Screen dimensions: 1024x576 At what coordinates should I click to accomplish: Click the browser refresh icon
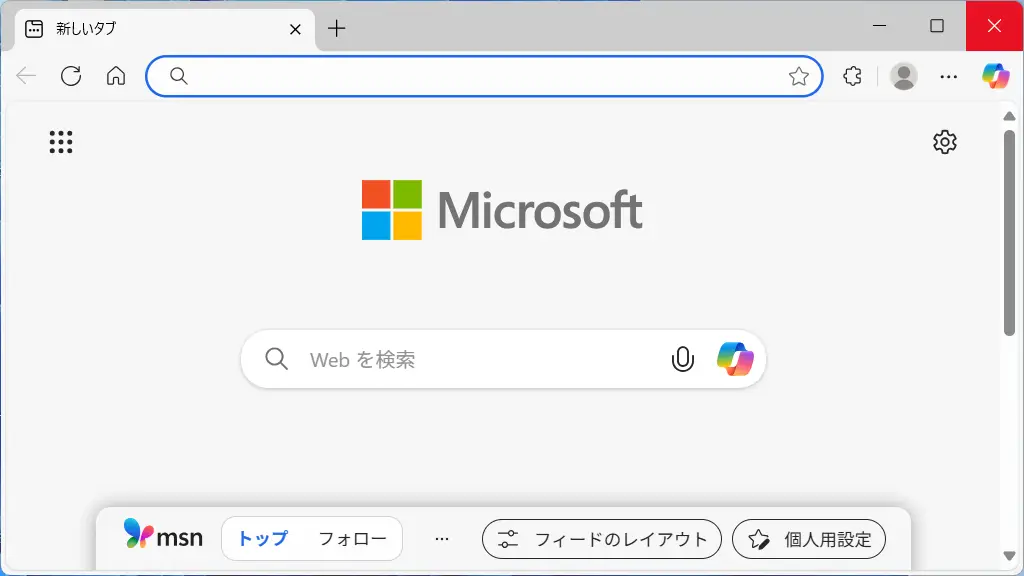point(71,76)
